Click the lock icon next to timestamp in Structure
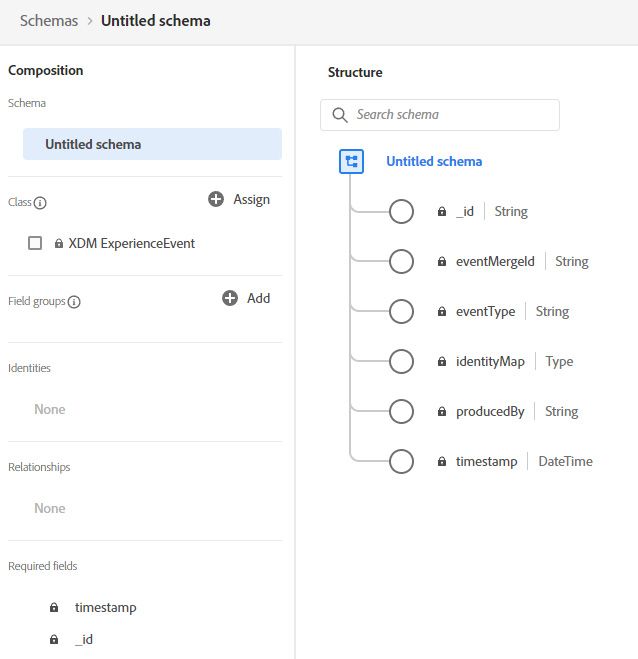 click(442, 461)
